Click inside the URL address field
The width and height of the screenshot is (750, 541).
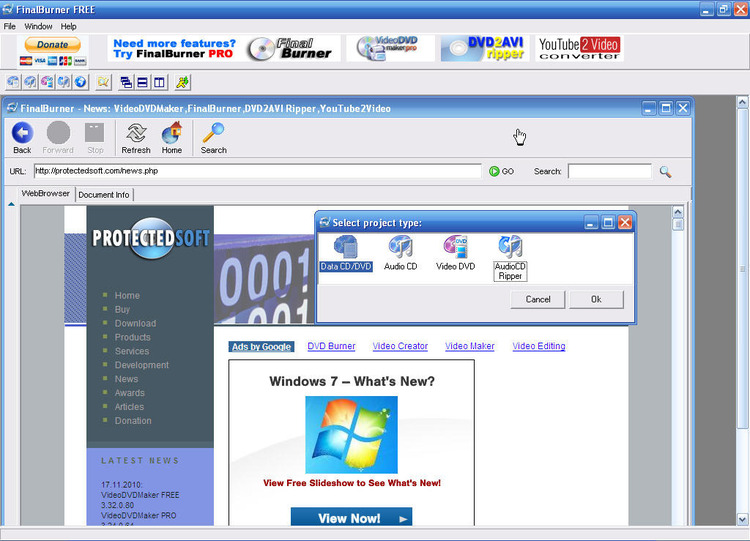pyautogui.click(x=258, y=171)
